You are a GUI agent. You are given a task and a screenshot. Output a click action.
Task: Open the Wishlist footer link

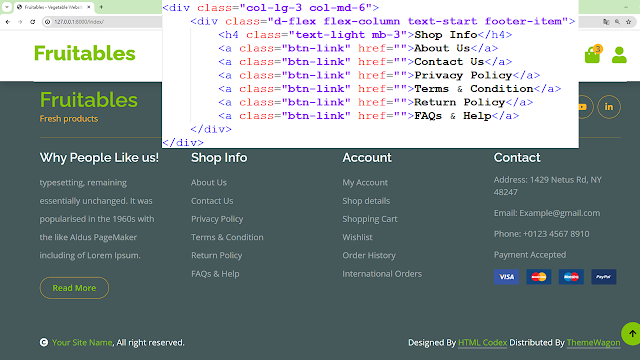click(357, 237)
